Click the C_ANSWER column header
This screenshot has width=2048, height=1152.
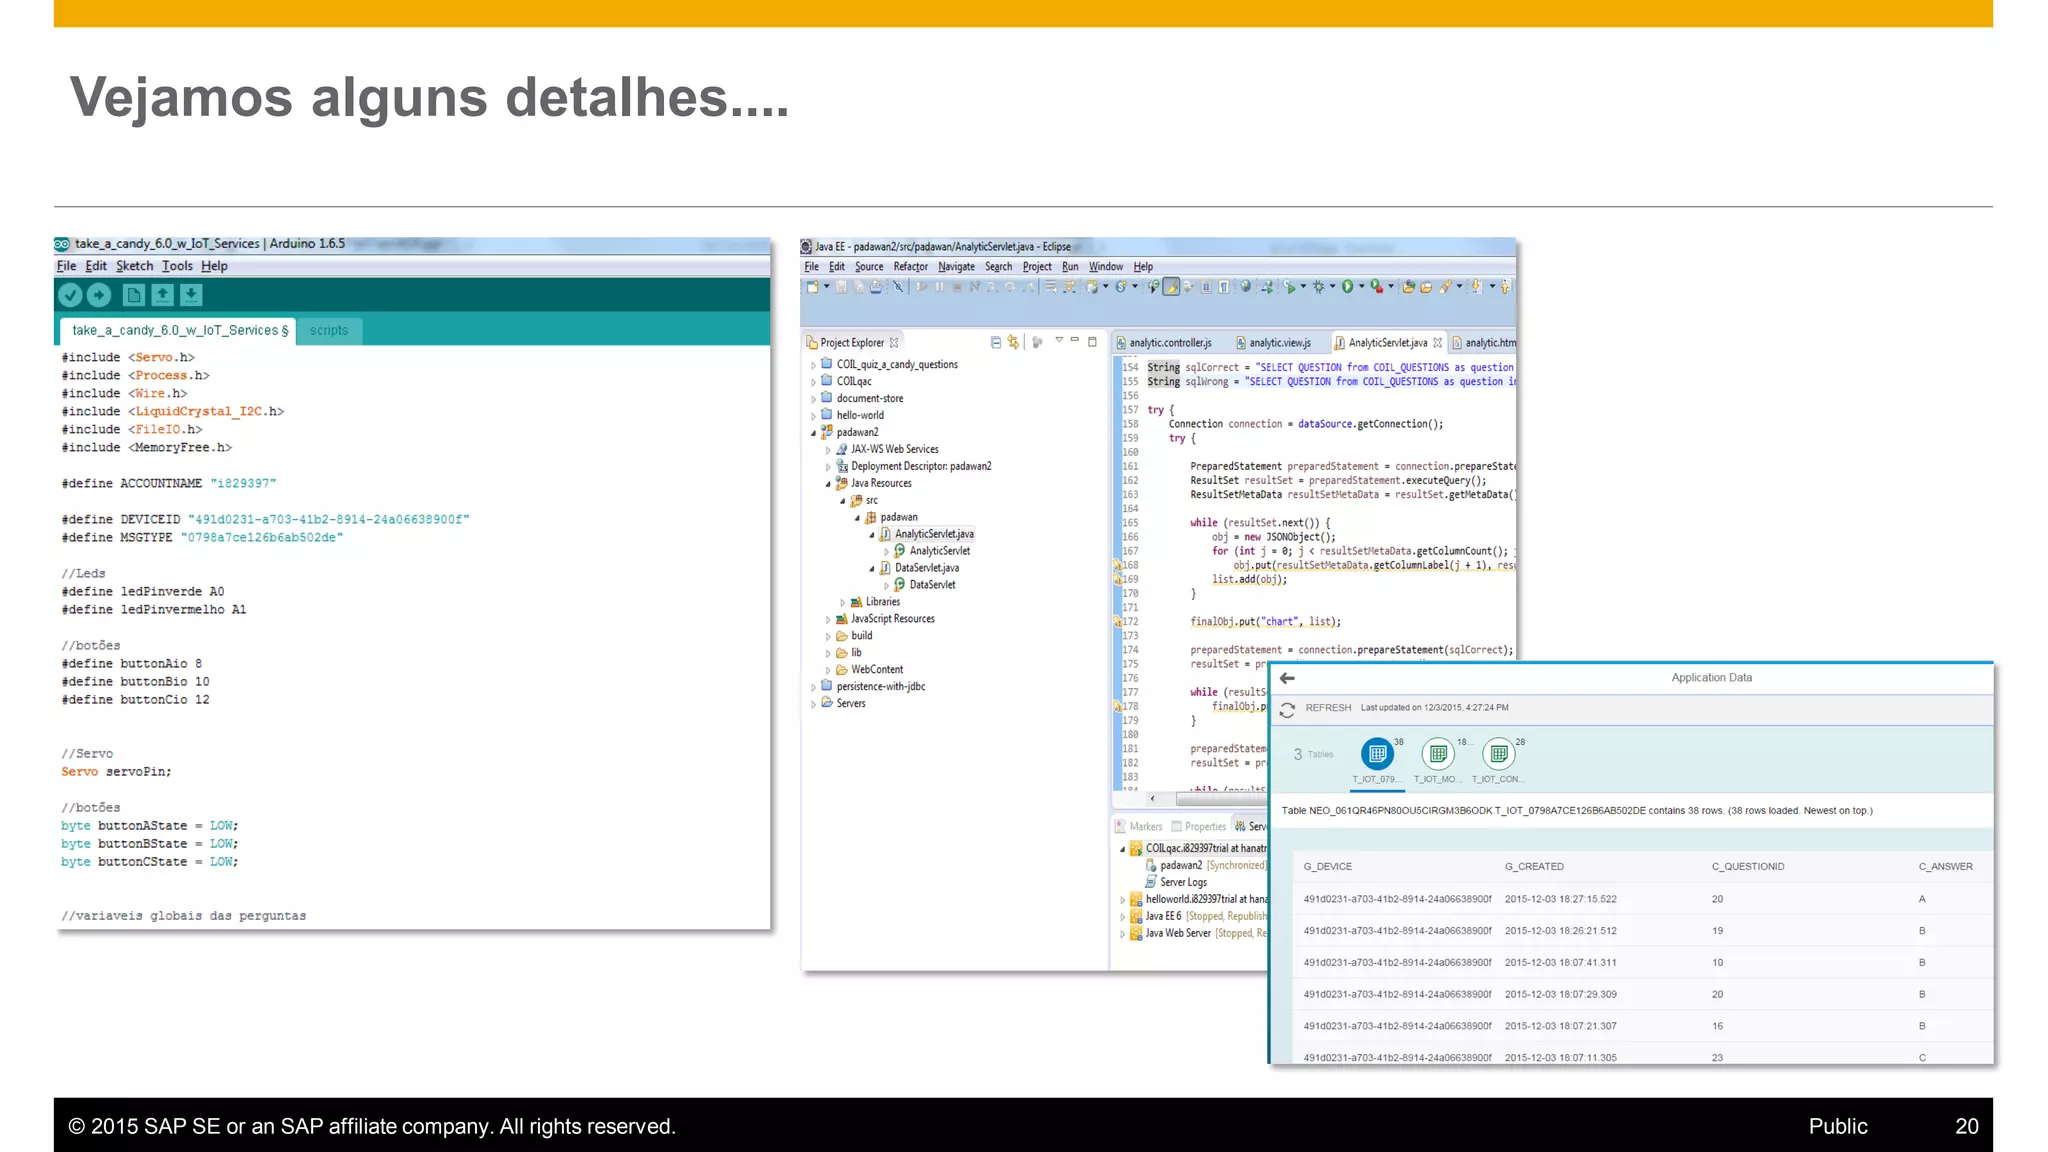coord(1945,867)
